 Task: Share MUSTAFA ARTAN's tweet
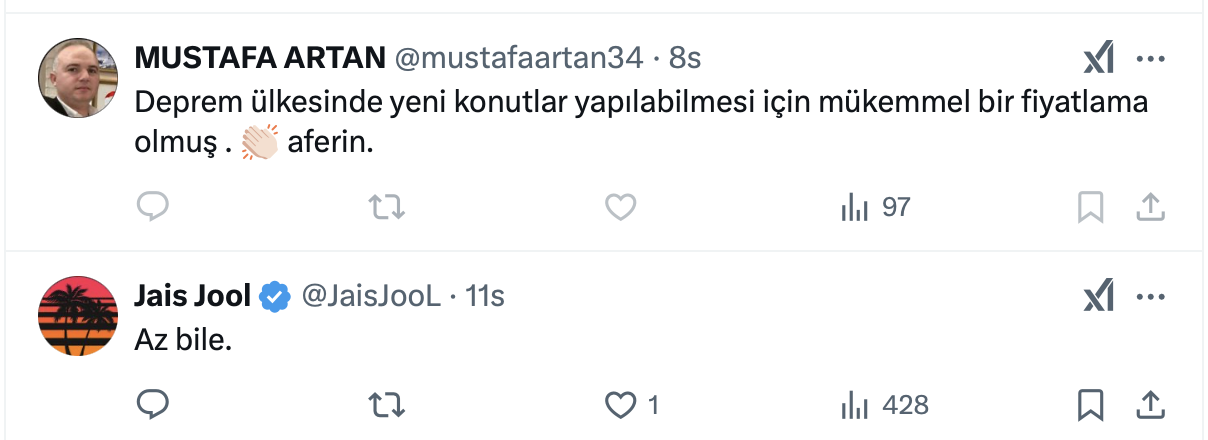point(1150,207)
